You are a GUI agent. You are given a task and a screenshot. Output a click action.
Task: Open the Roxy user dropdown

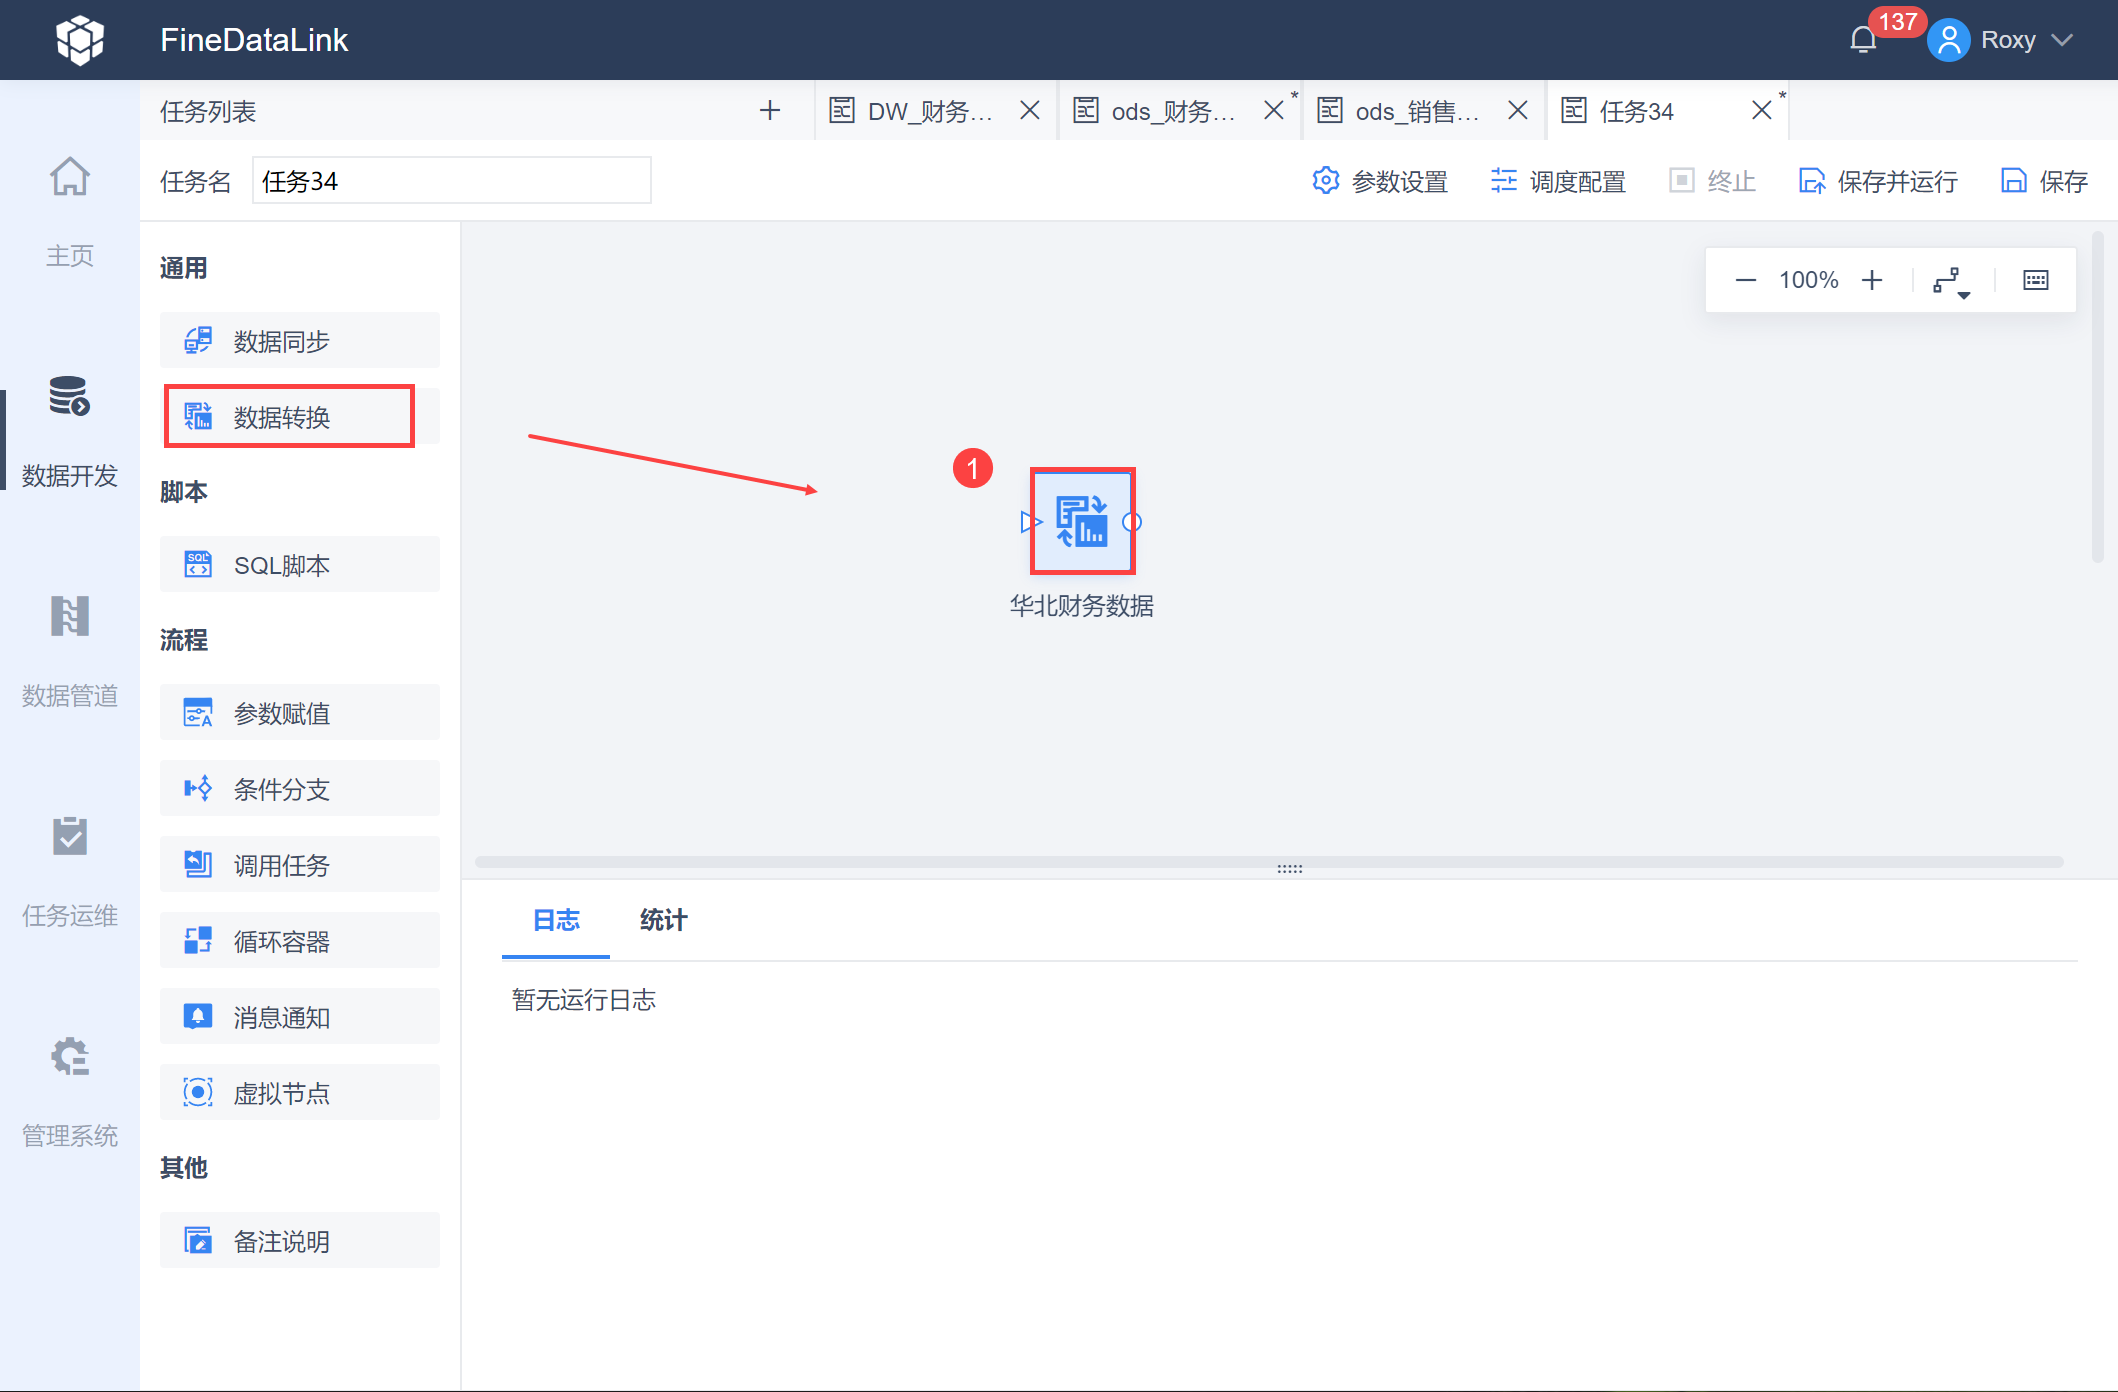2007,40
